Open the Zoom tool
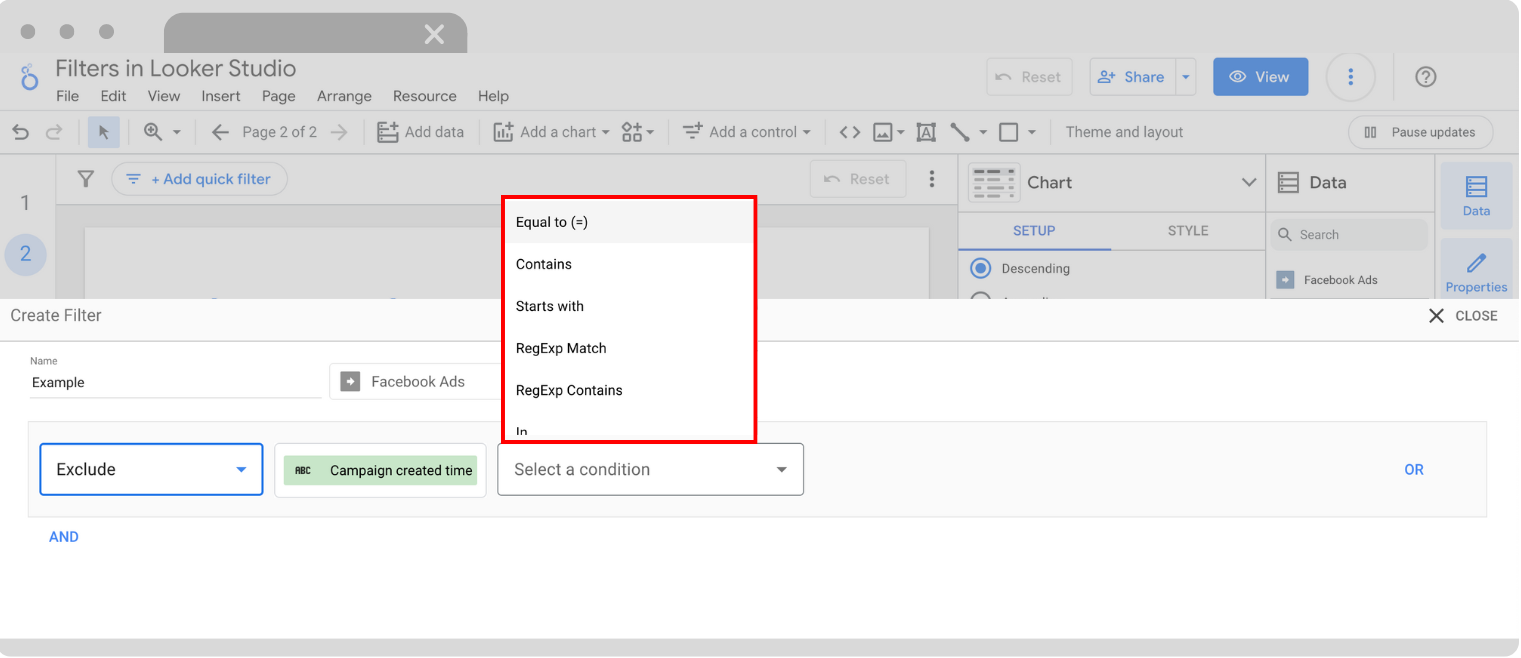The image size is (1521, 658). pos(155,131)
